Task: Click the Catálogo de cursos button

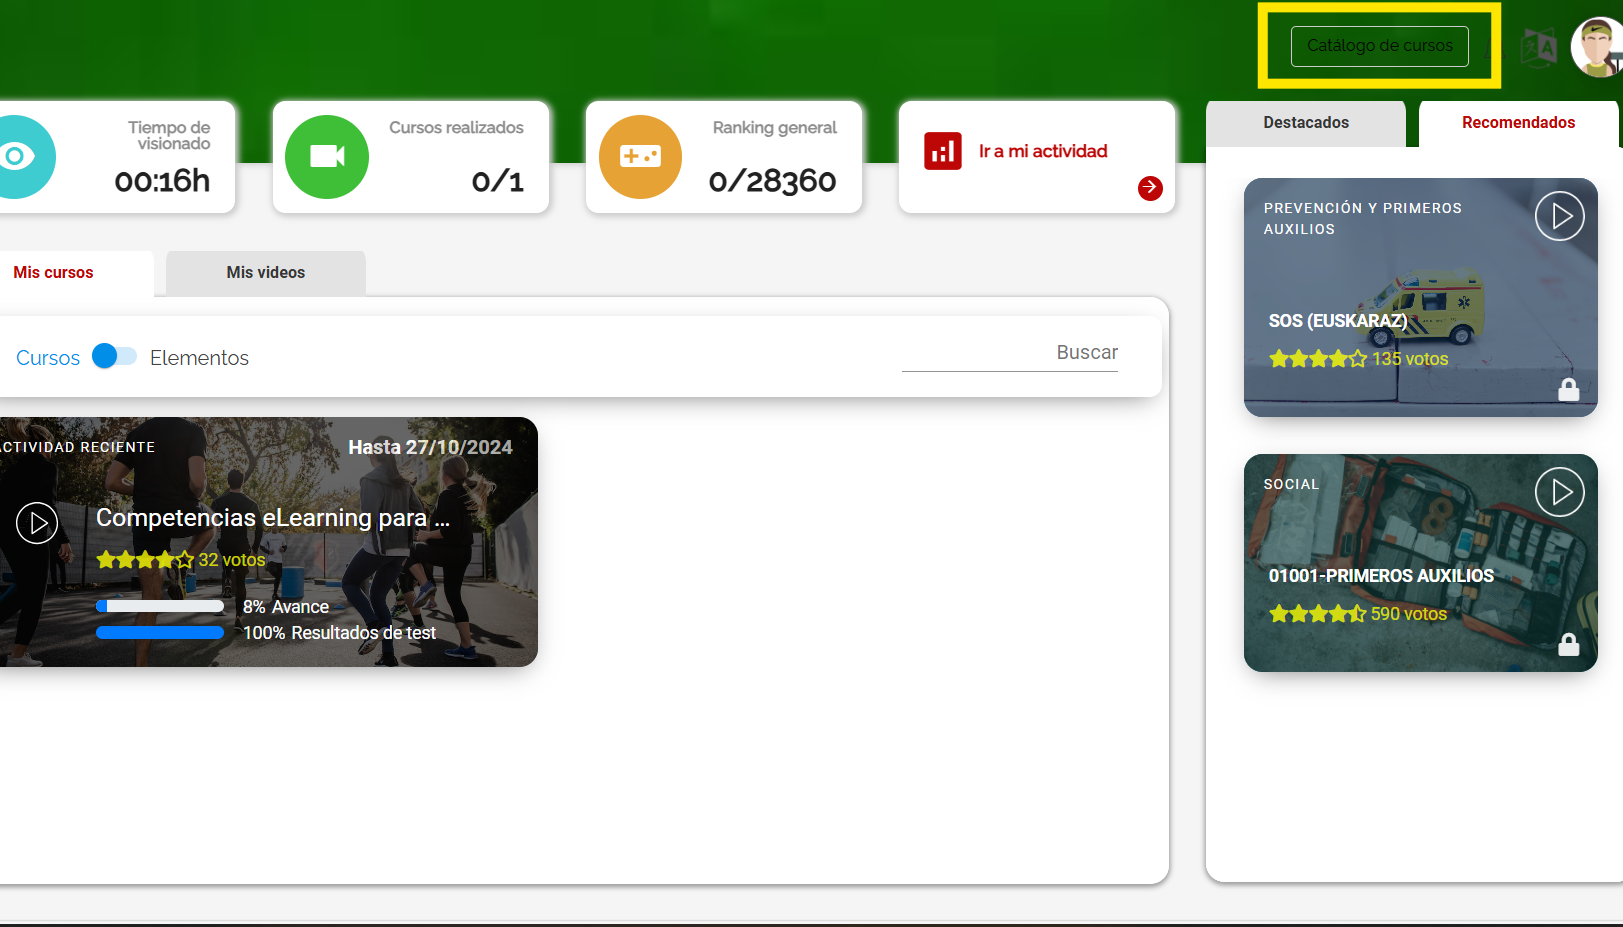Action: tap(1379, 46)
